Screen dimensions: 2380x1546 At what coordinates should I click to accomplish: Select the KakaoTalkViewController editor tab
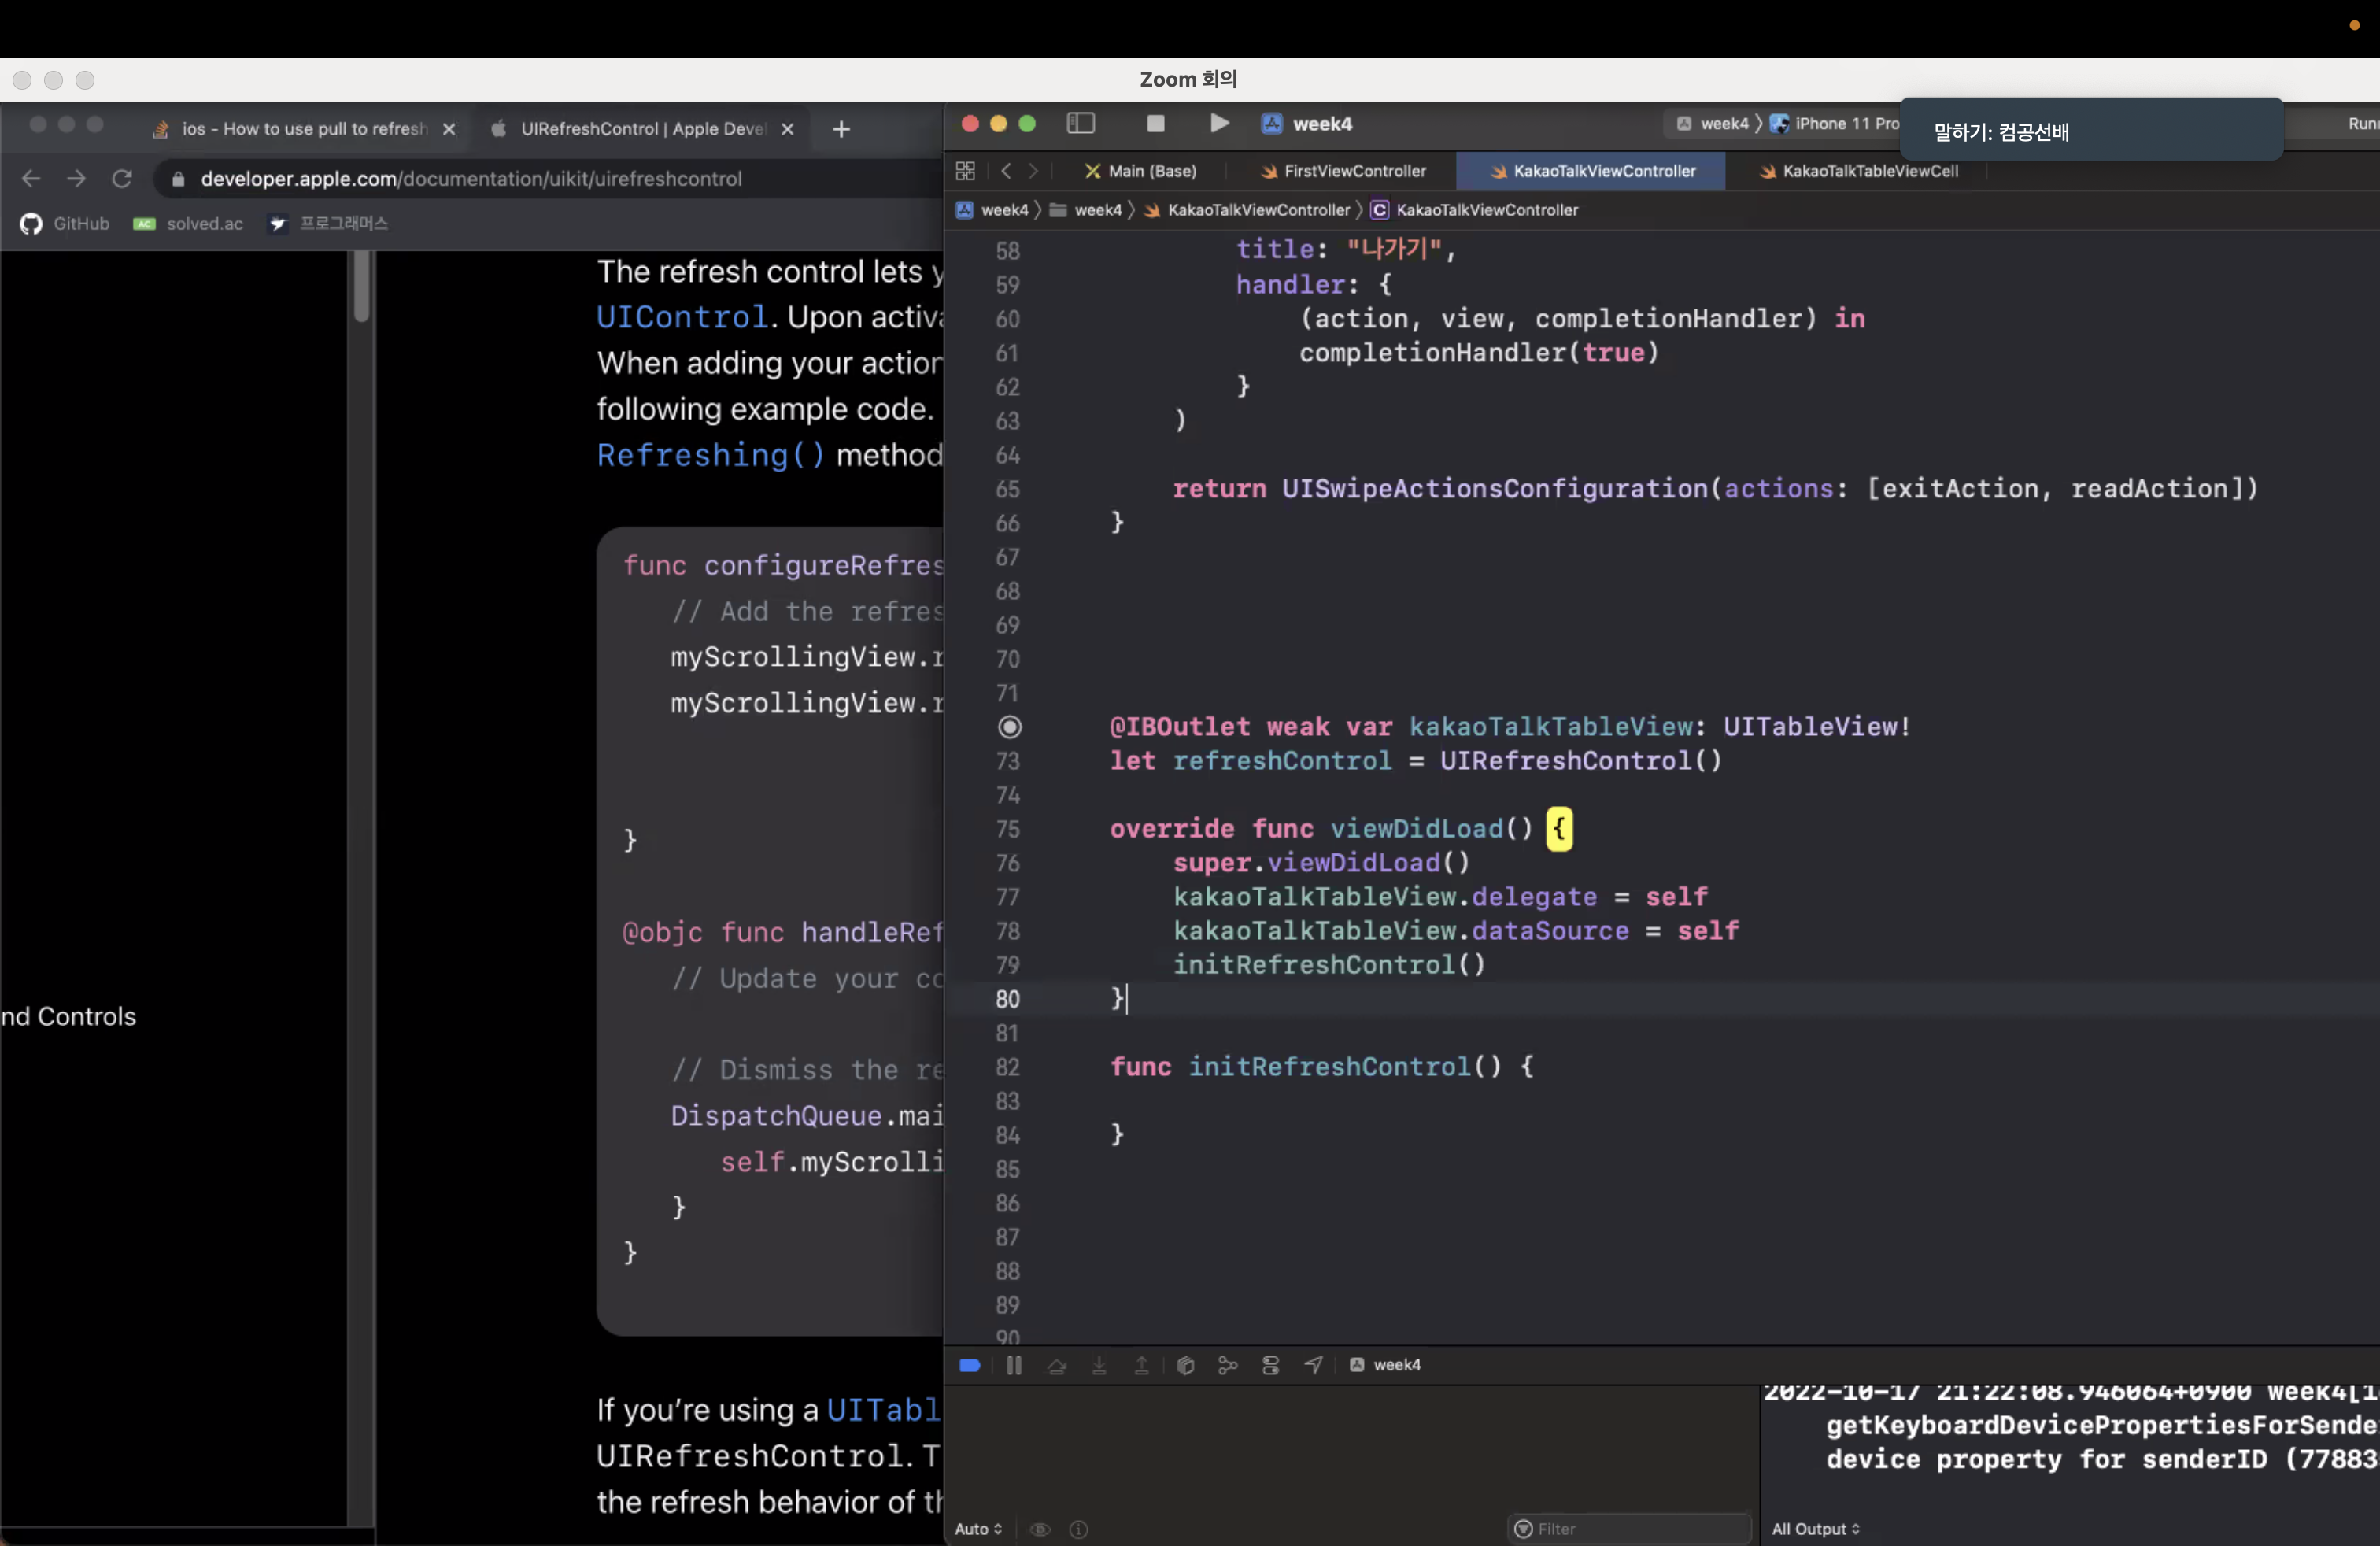(x=1591, y=171)
